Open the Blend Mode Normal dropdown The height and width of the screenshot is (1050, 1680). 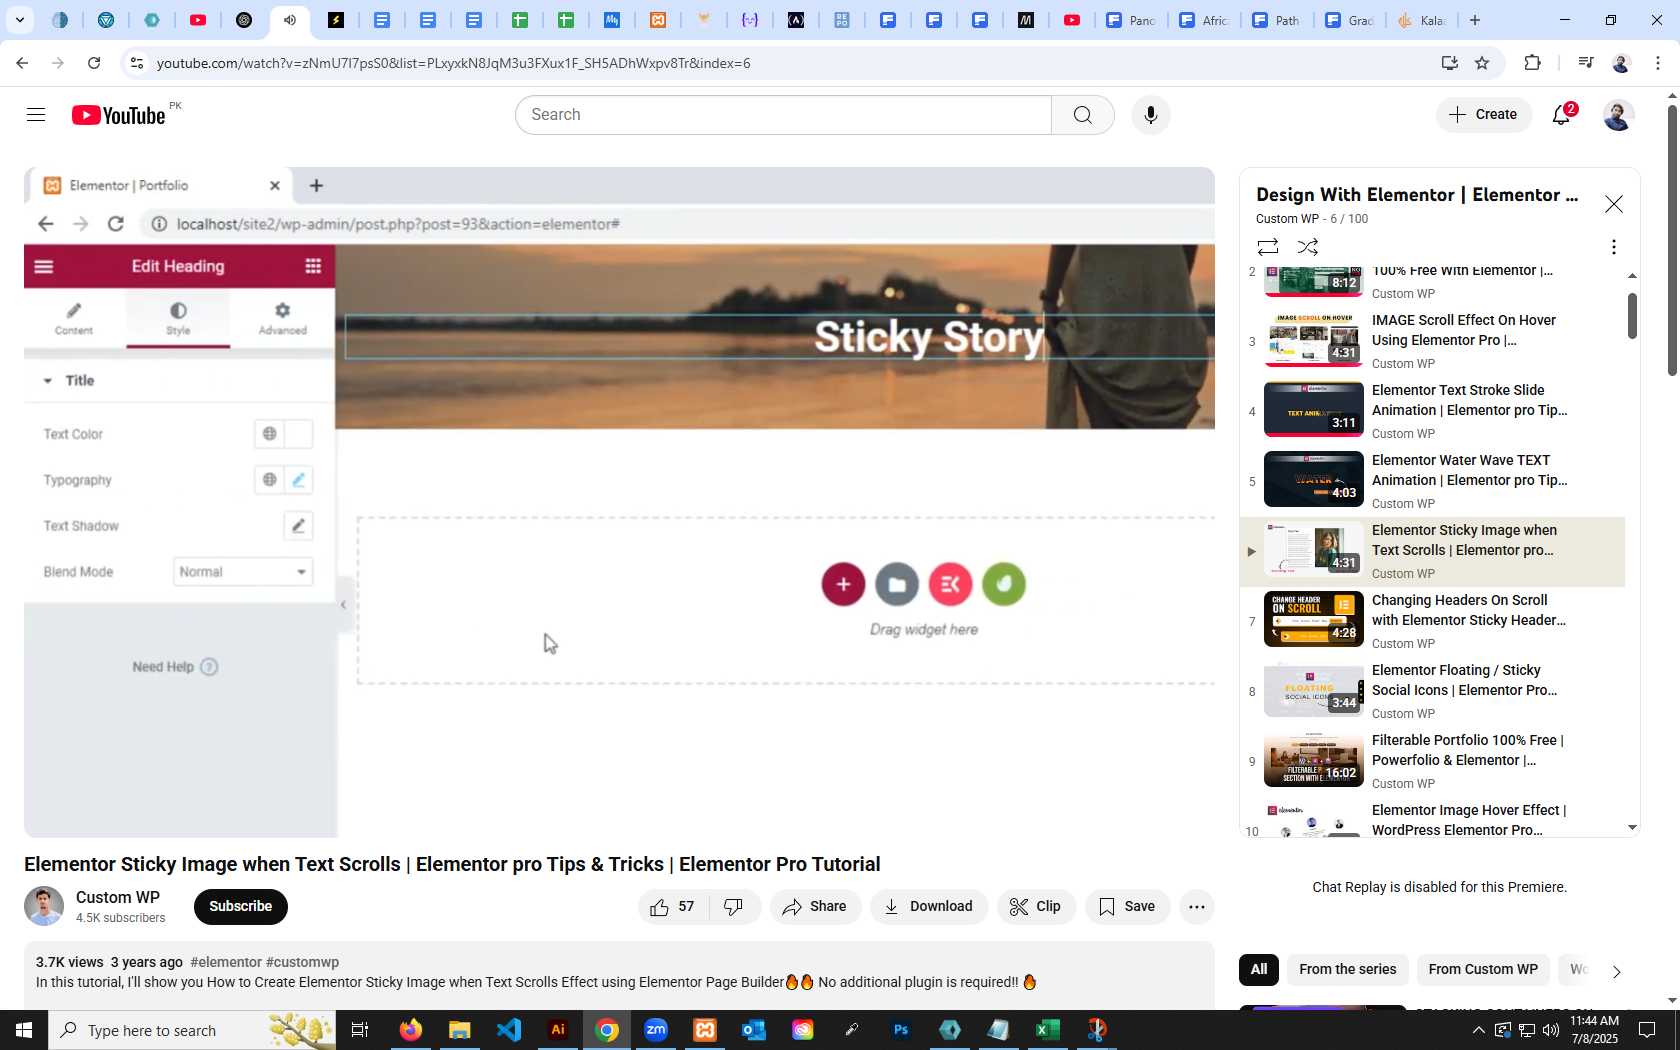243,572
